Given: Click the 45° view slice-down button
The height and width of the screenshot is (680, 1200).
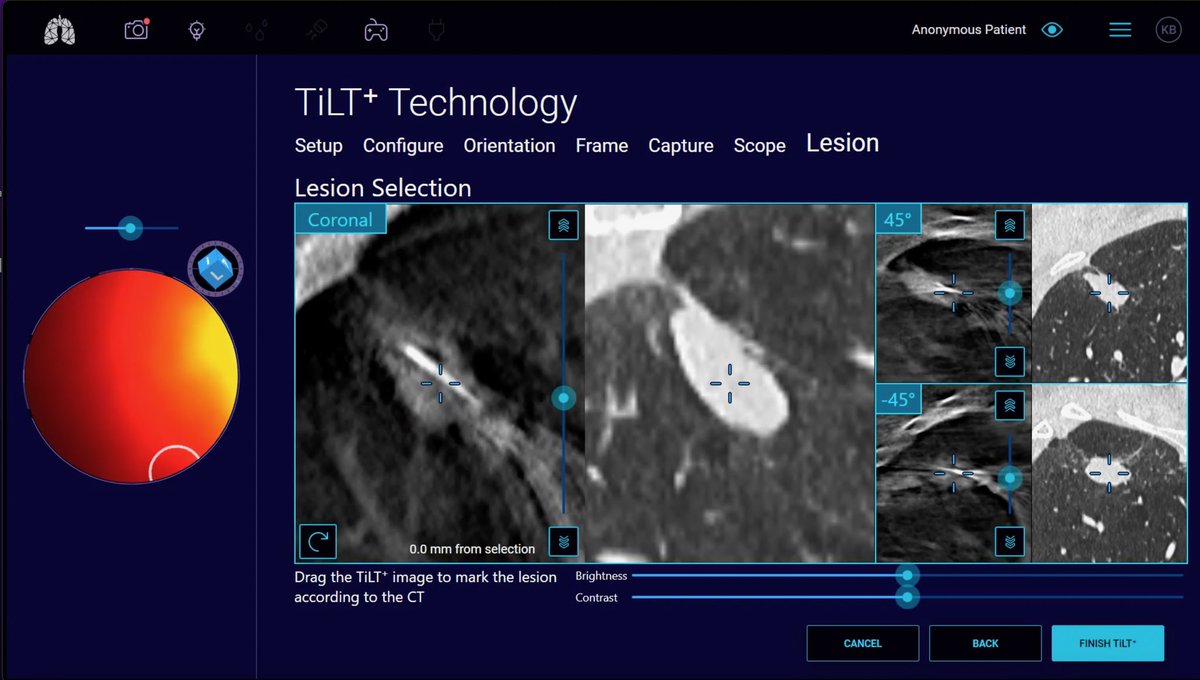Looking at the screenshot, I should click(1010, 360).
